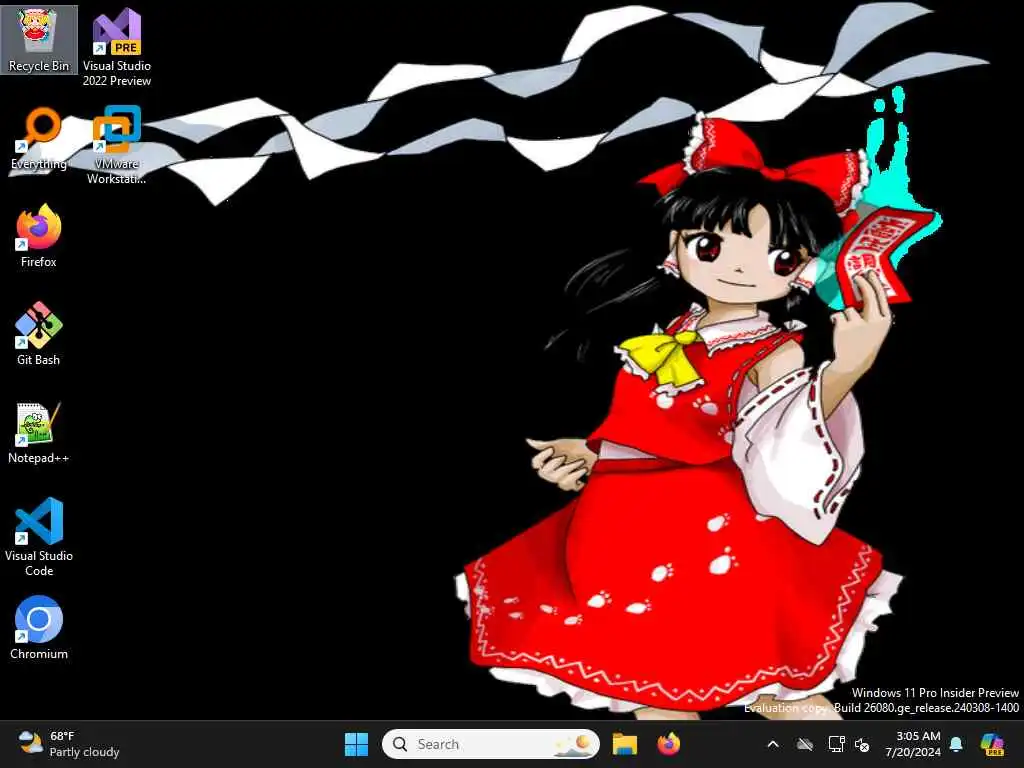Open the network status tray icon
The width and height of the screenshot is (1024, 768).
pyautogui.click(x=836, y=744)
